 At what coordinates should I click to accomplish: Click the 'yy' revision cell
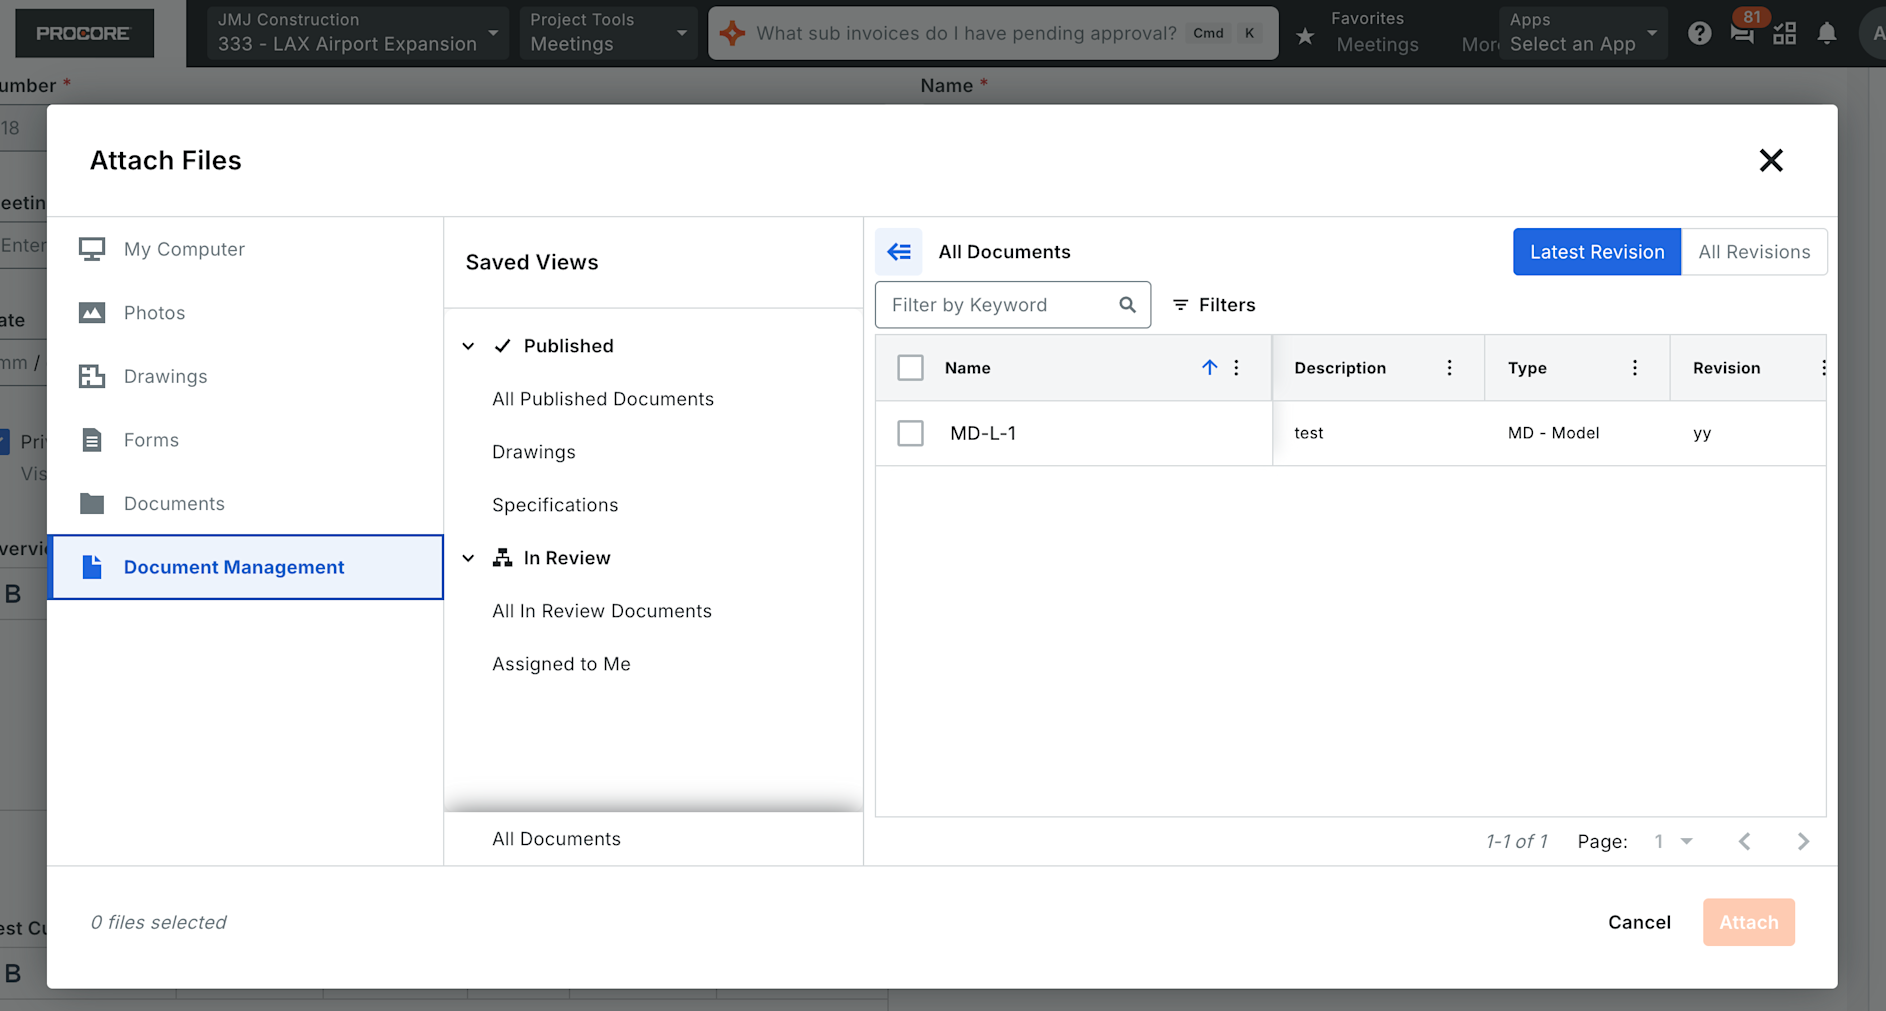(1702, 433)
